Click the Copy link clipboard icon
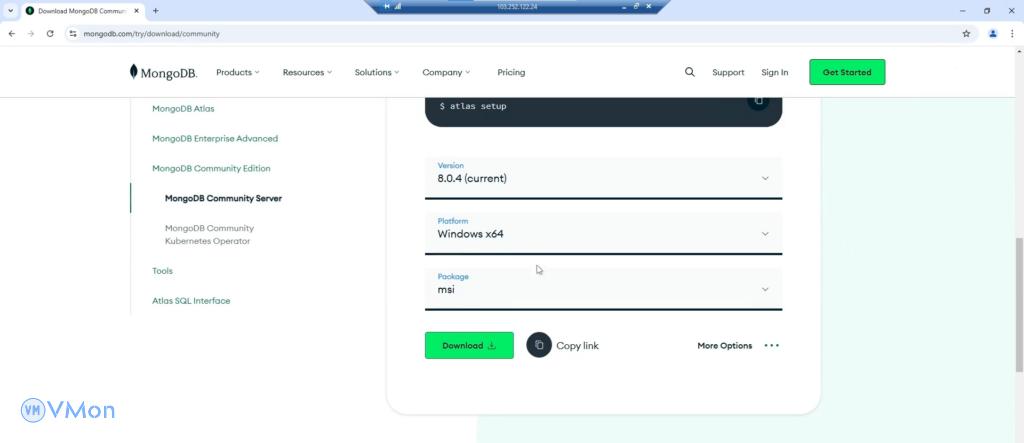Viewport: 1024px width, 443px height. coord(539,345)
